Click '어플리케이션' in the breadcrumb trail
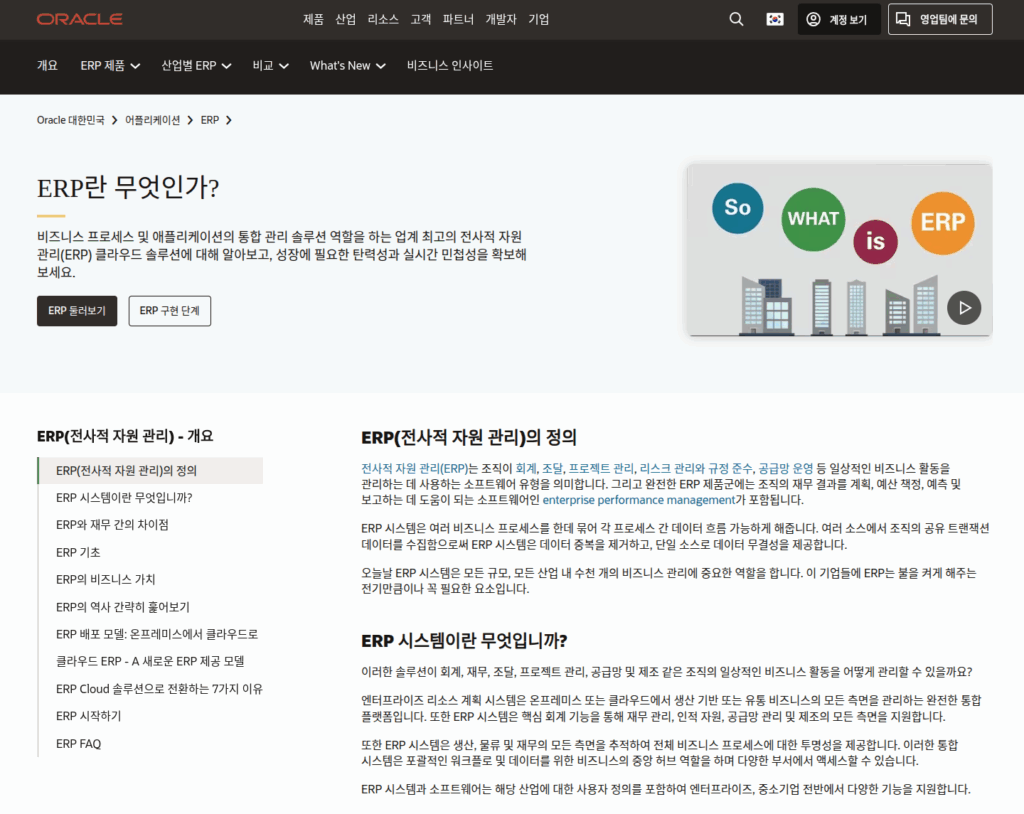 pos(150,119)
